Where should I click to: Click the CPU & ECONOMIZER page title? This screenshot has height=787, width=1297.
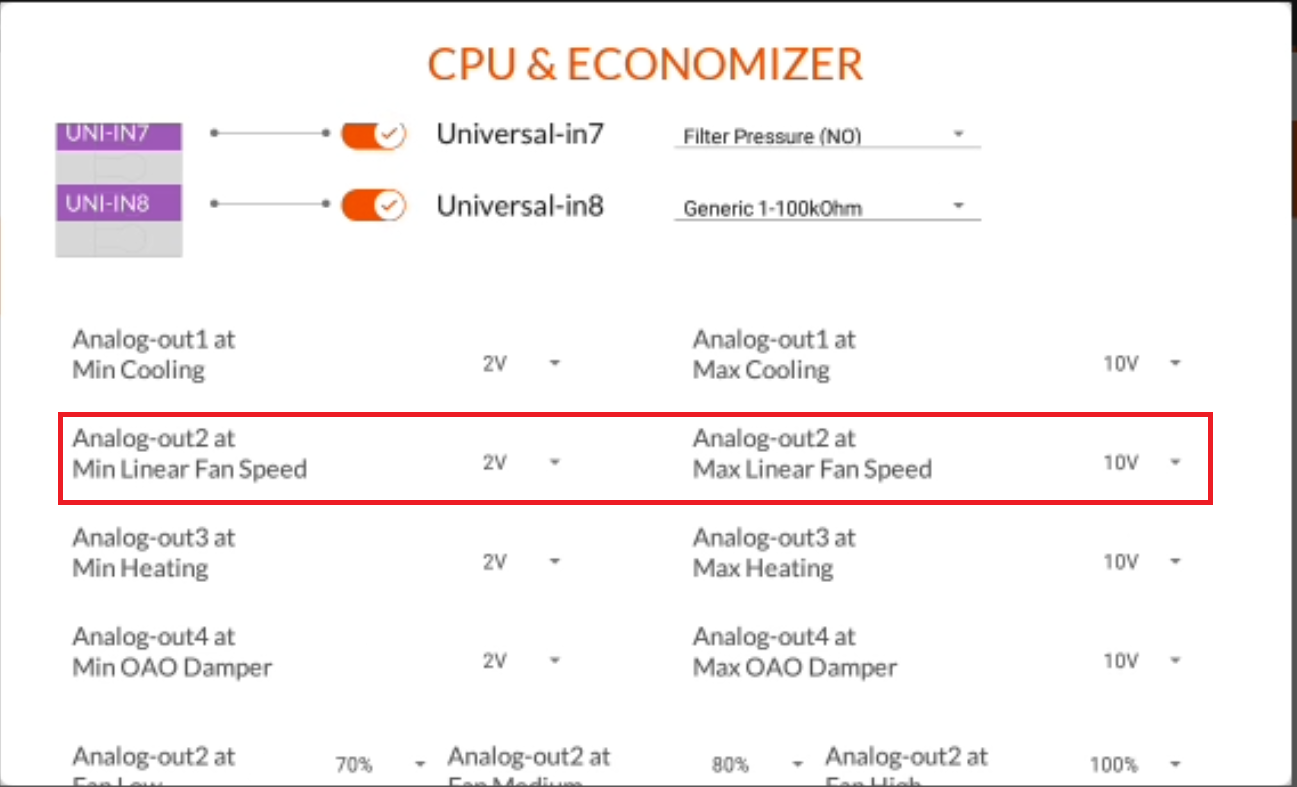pos(646,63)
